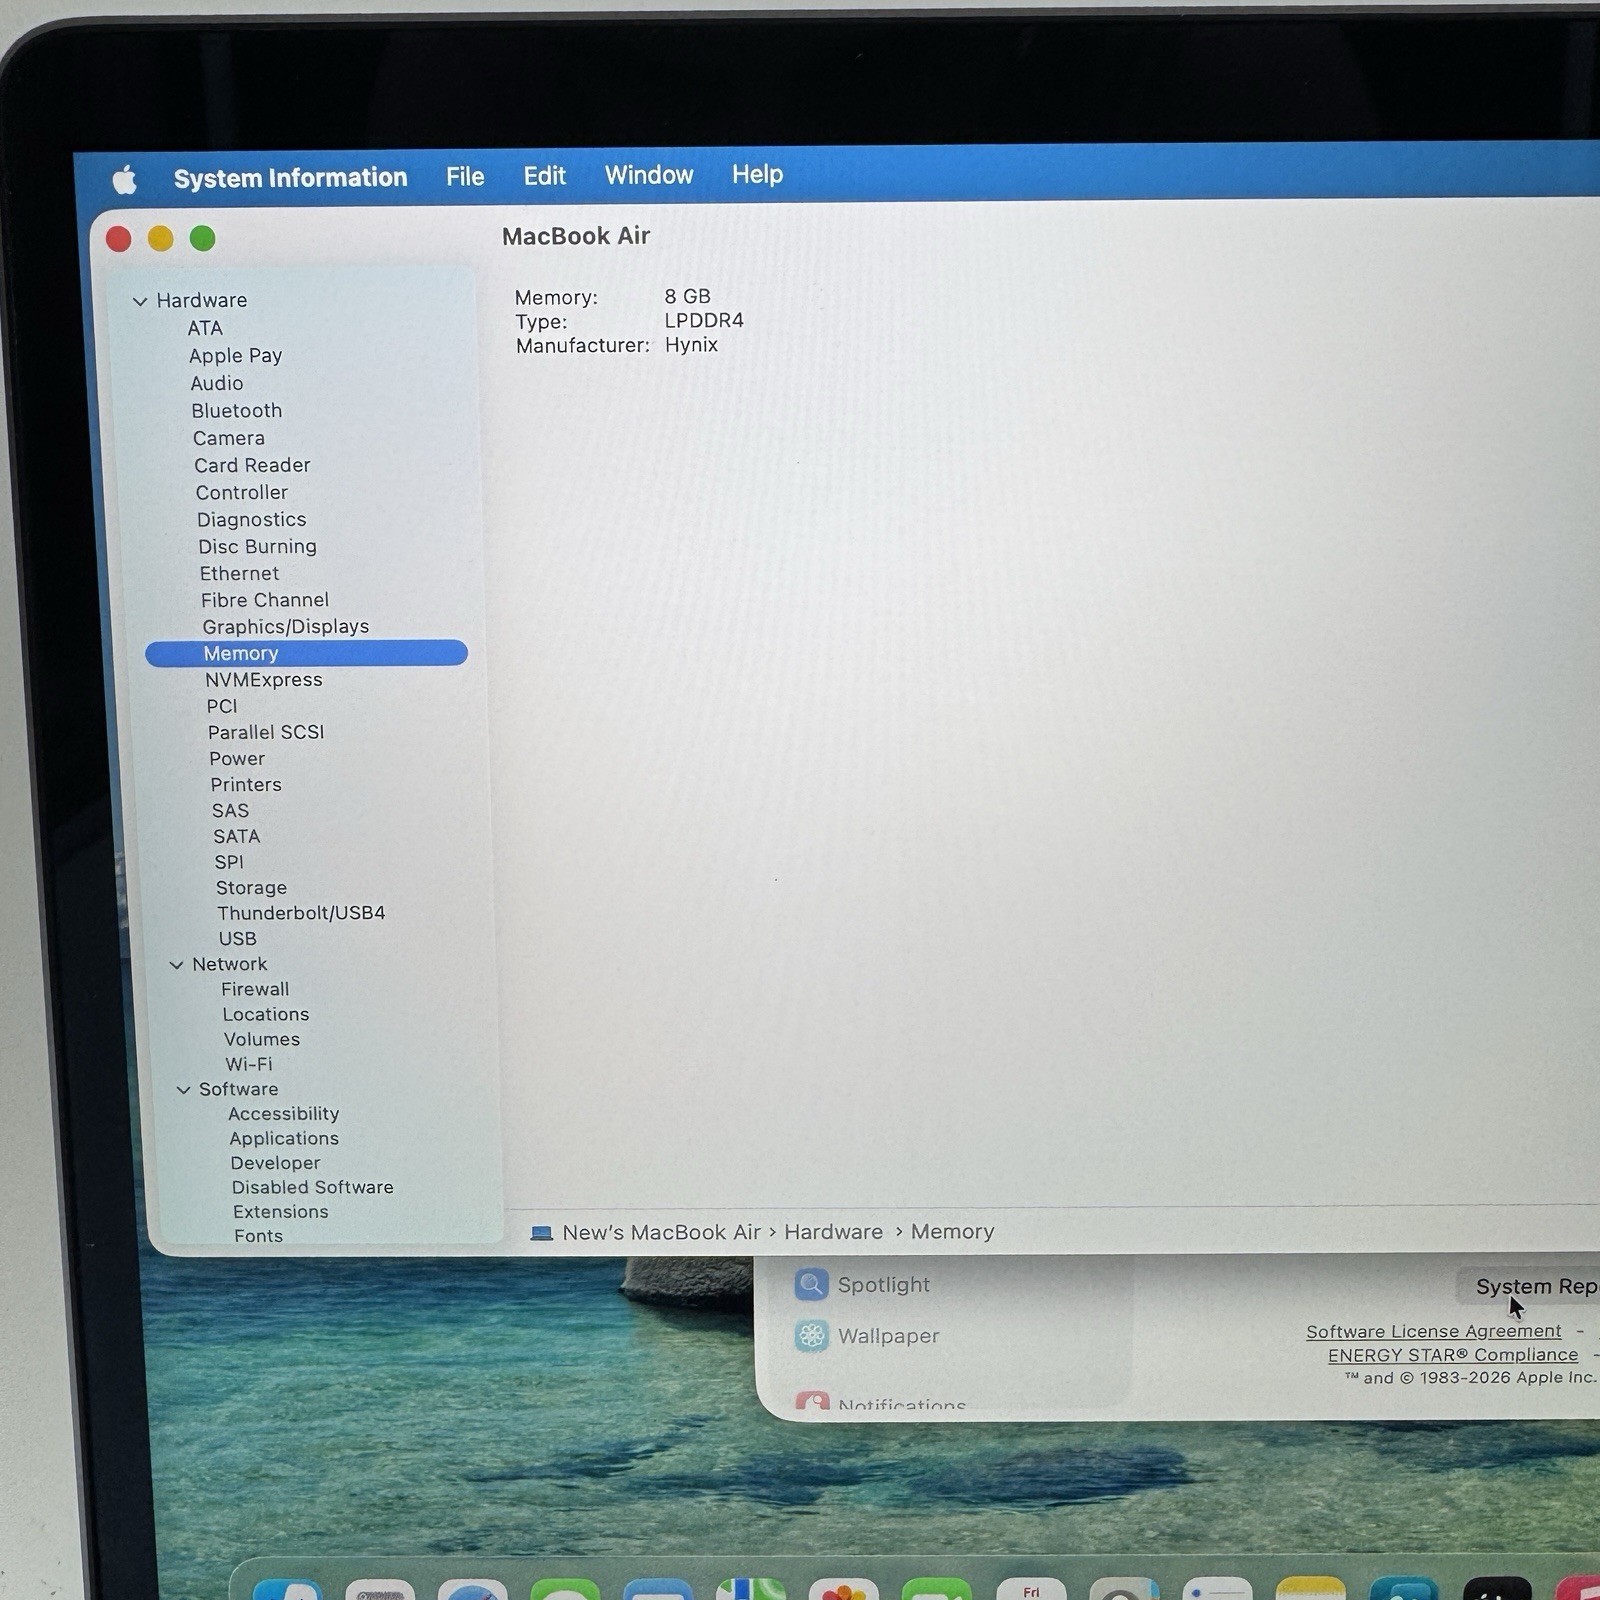Collapse the Software section
The image size is (1600, 1600).
pos(183,1090)
